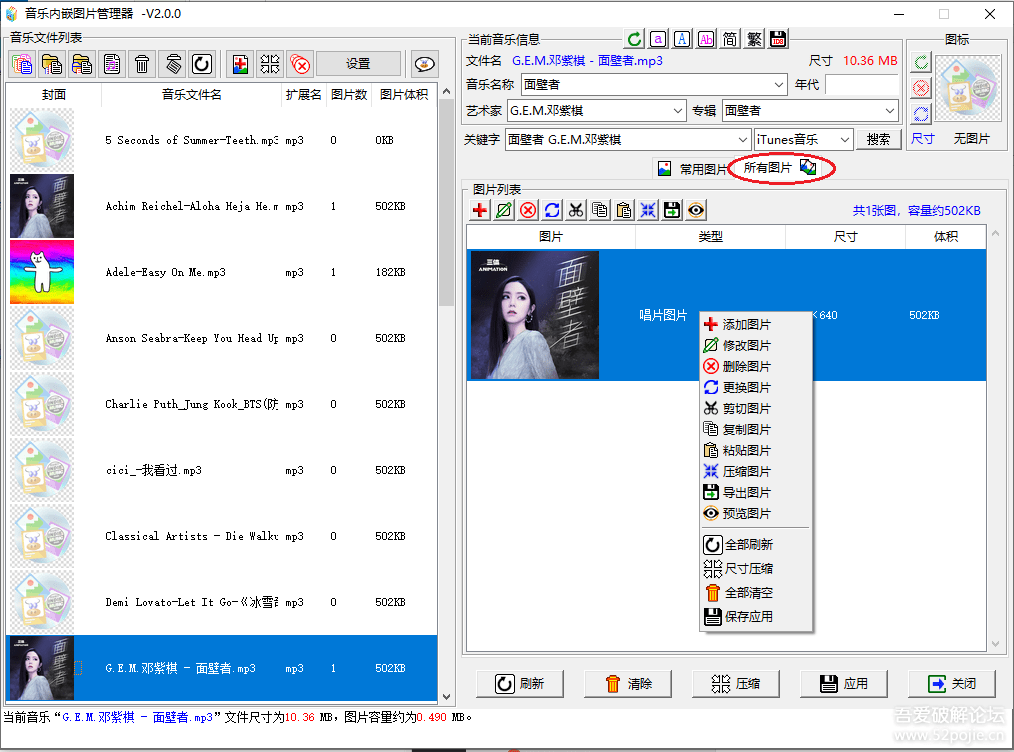Select the Adele-Easy On Me.mp3 row
1014x752 pixels.
pos(222,272)
